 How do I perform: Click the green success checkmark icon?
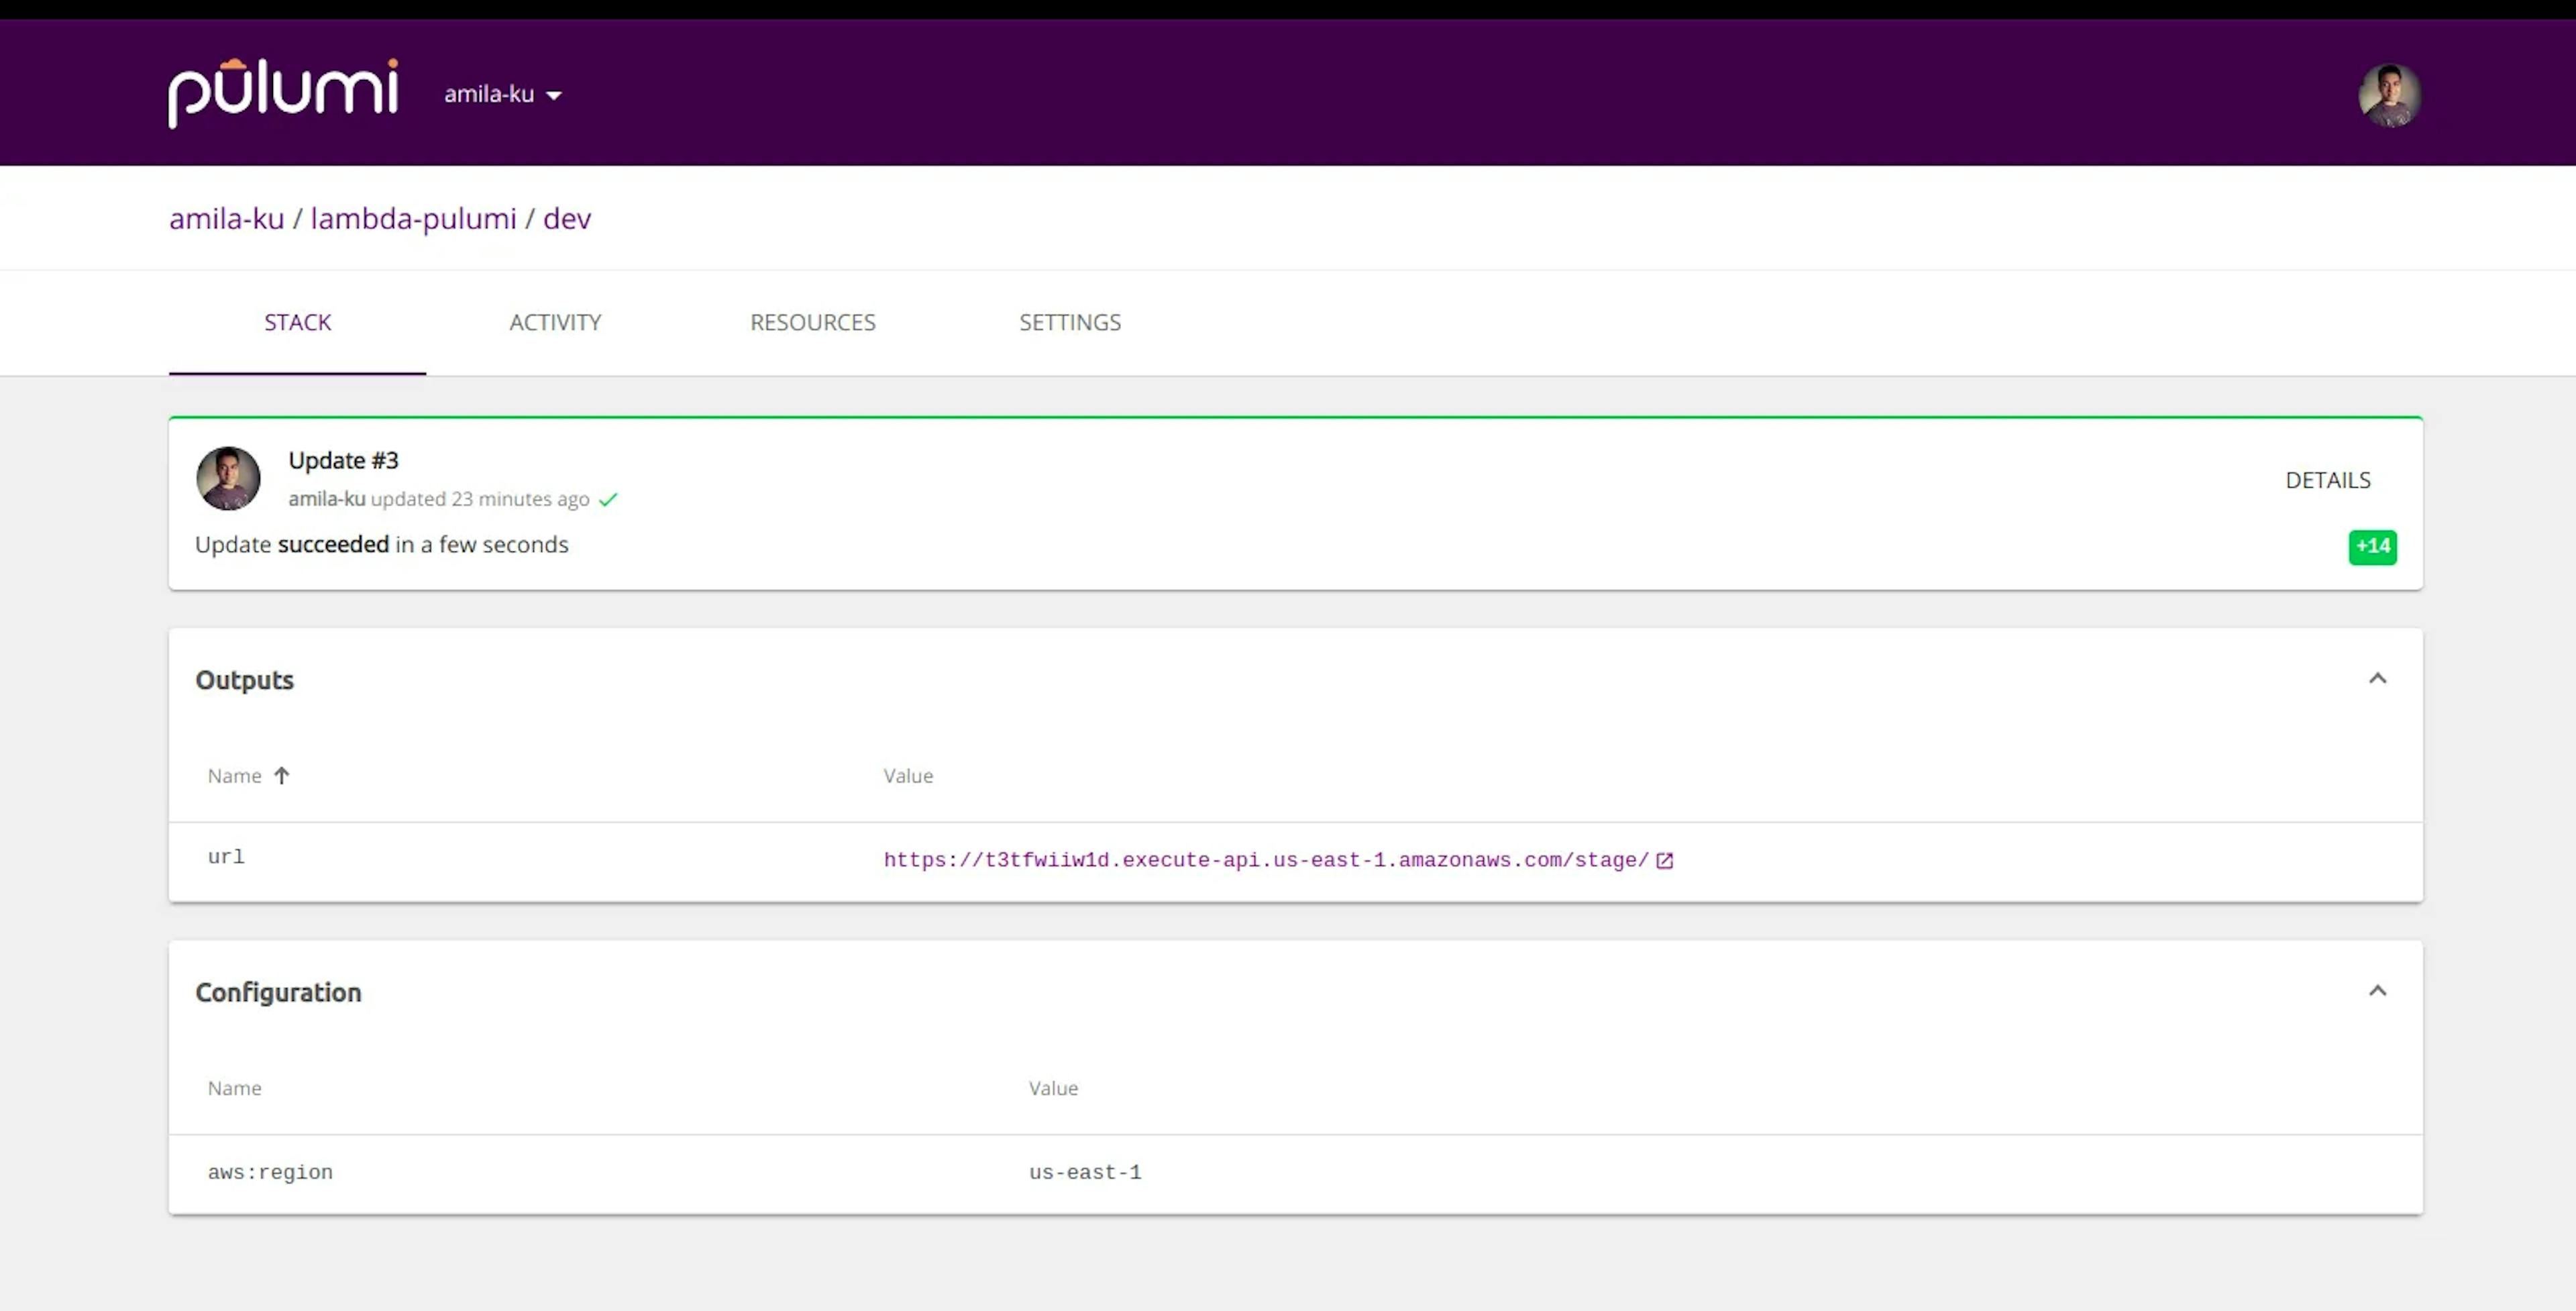click(x=608, y=499)
